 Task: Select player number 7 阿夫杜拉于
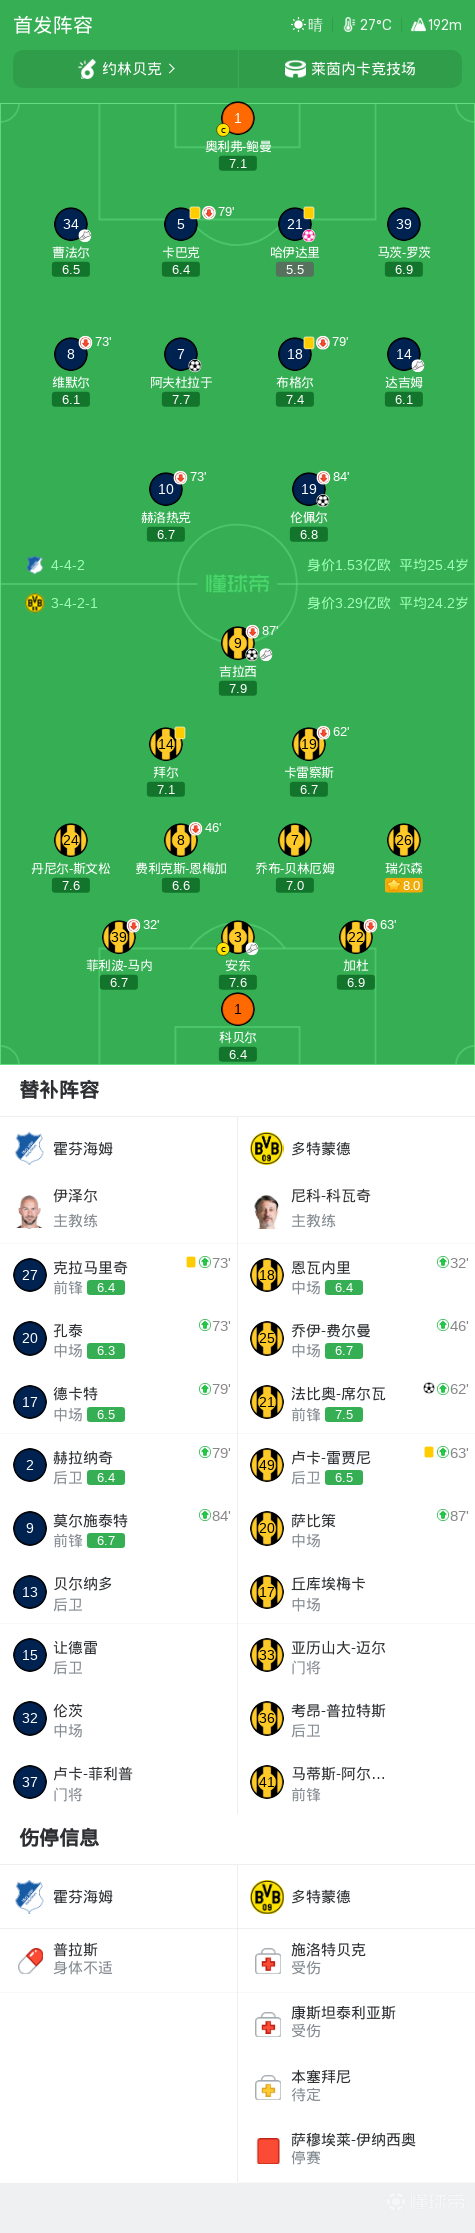(181, 355)
